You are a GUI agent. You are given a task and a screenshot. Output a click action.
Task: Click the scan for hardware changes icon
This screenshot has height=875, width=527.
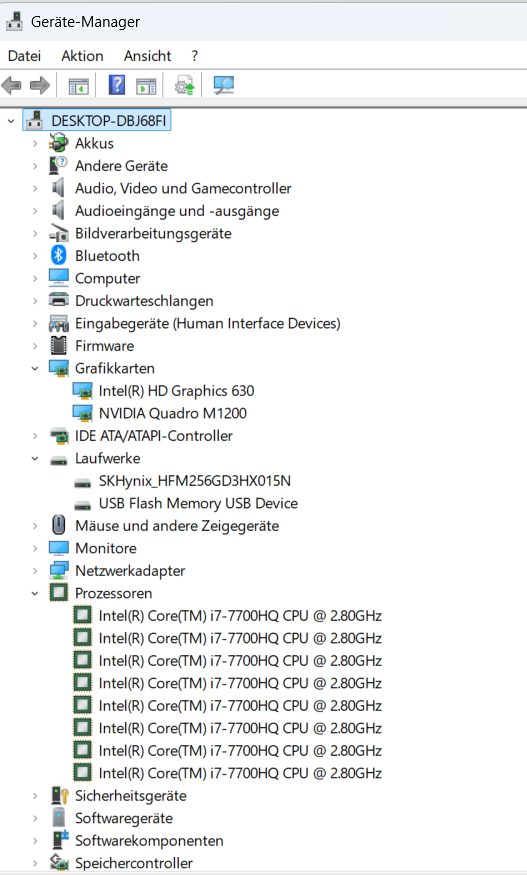tap(224, 85)
